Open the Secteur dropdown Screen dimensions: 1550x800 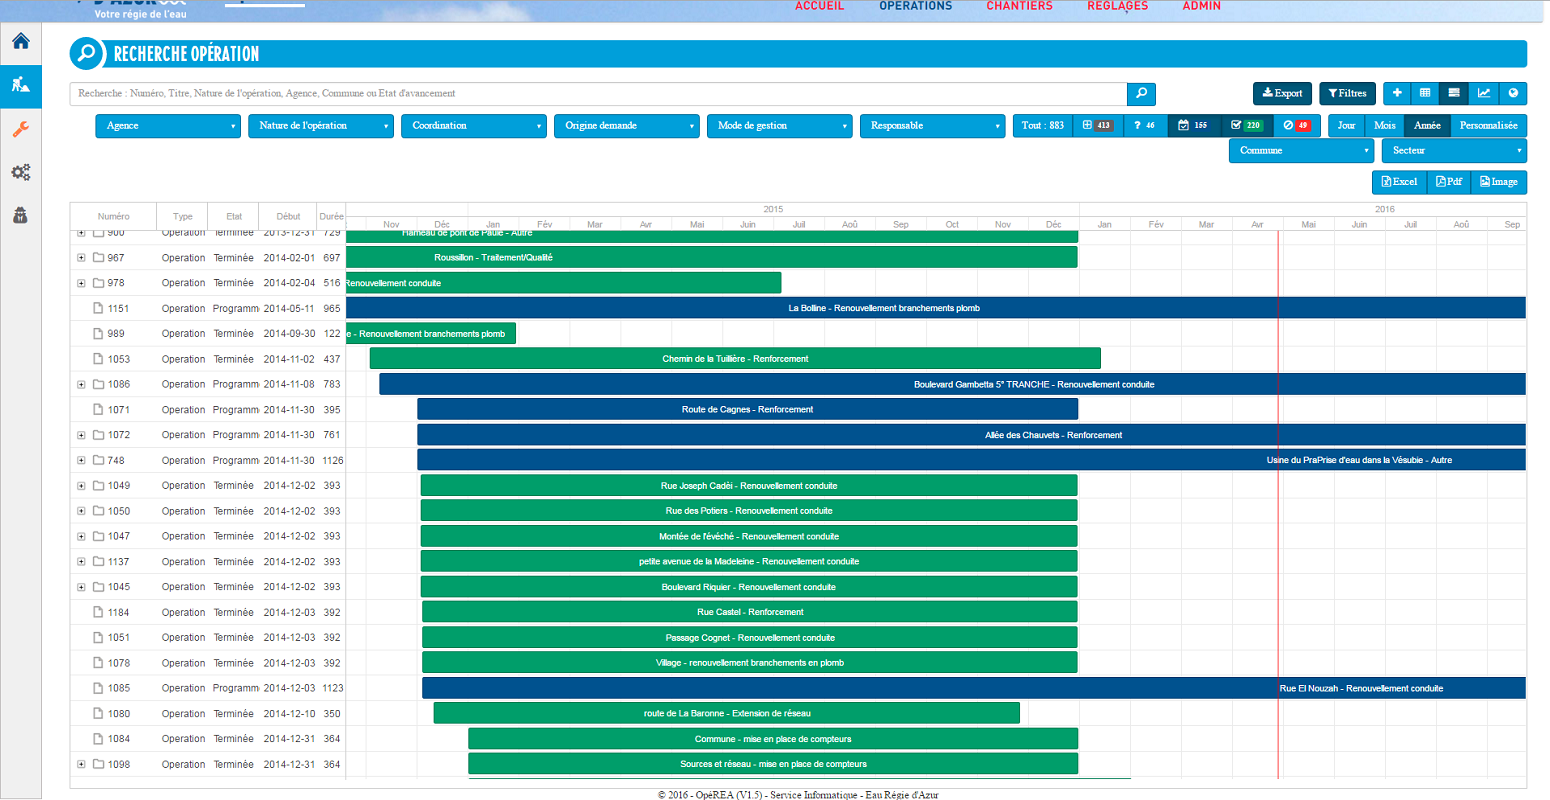click(1455, 150)
